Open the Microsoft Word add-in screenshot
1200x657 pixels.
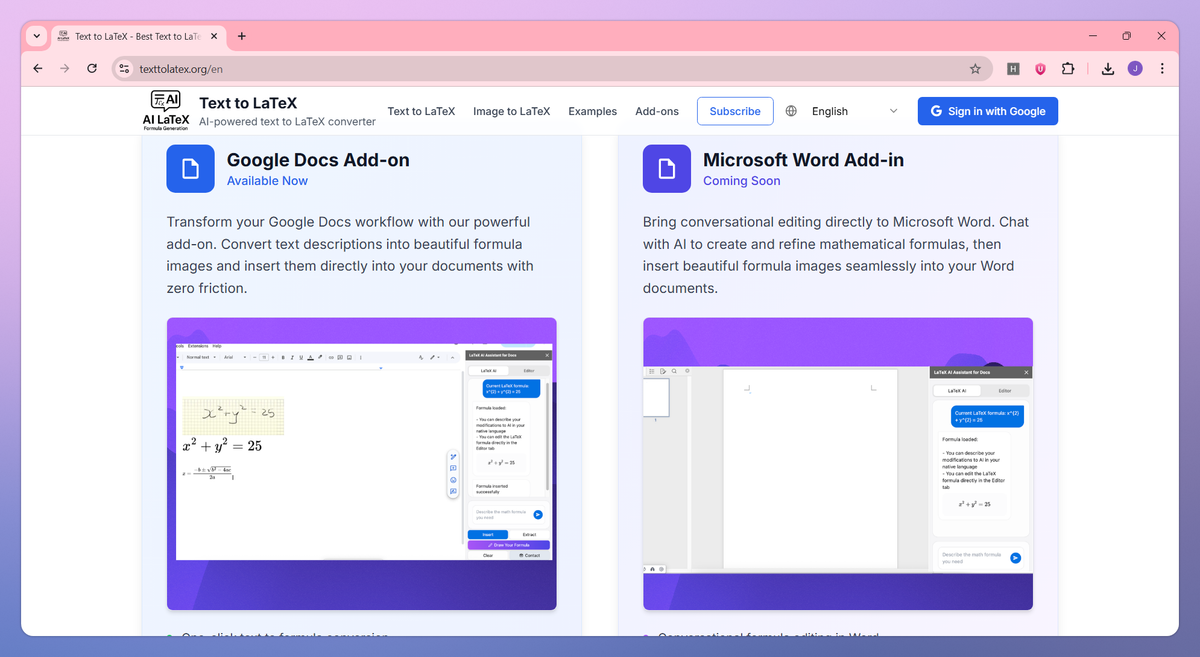[x=838, y=464]
